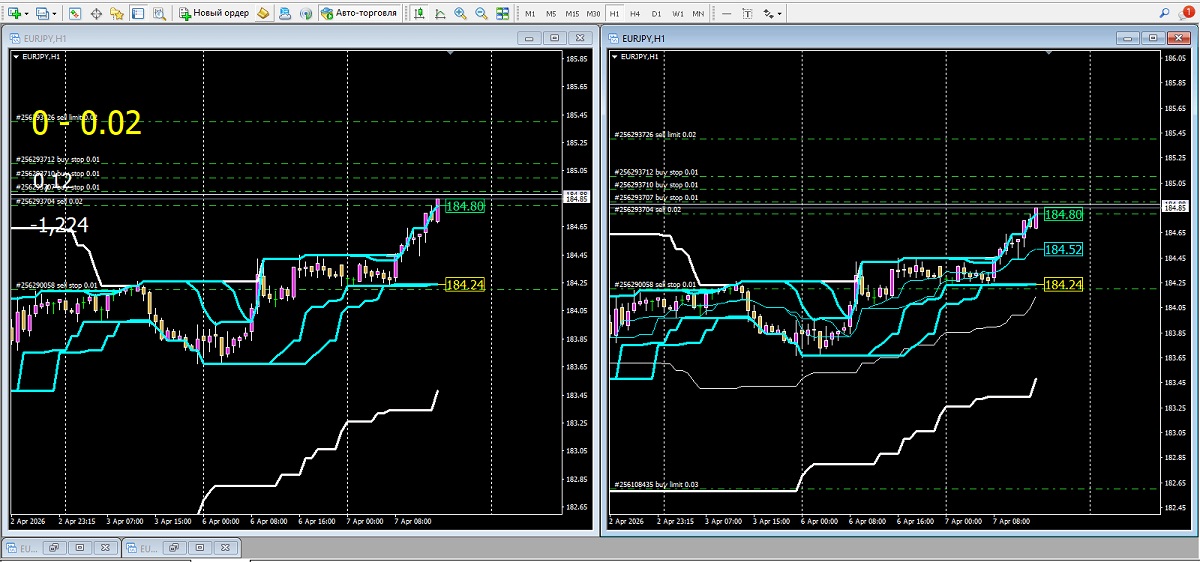This screenshot has width=1200, height=562.
Task: Switch to line chart mode
Action: point(440,14)
